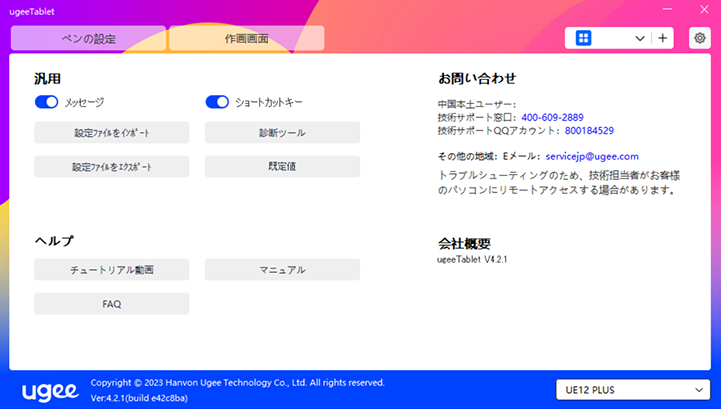Open チュートリアル動画 help button
This screenshot has width=721, height=409.
point(111,270)
